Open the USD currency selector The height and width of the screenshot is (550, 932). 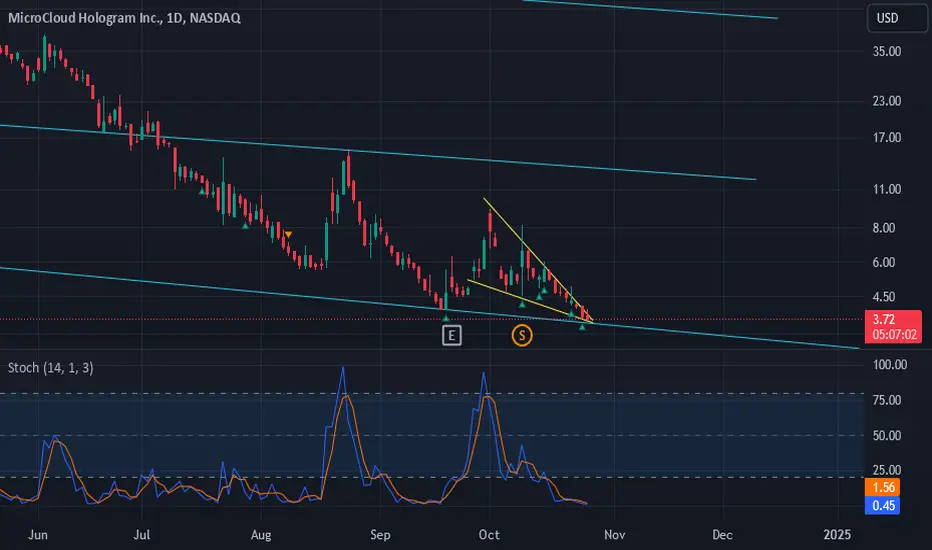896,18
